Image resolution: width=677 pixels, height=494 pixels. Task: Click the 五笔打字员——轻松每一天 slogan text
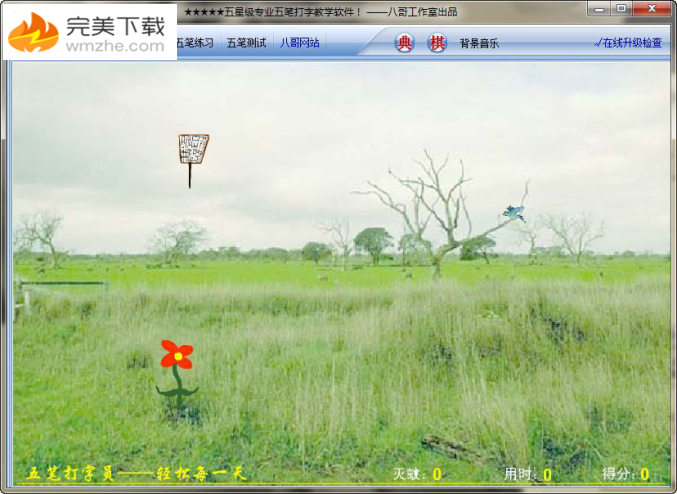[x=136, y=474]
